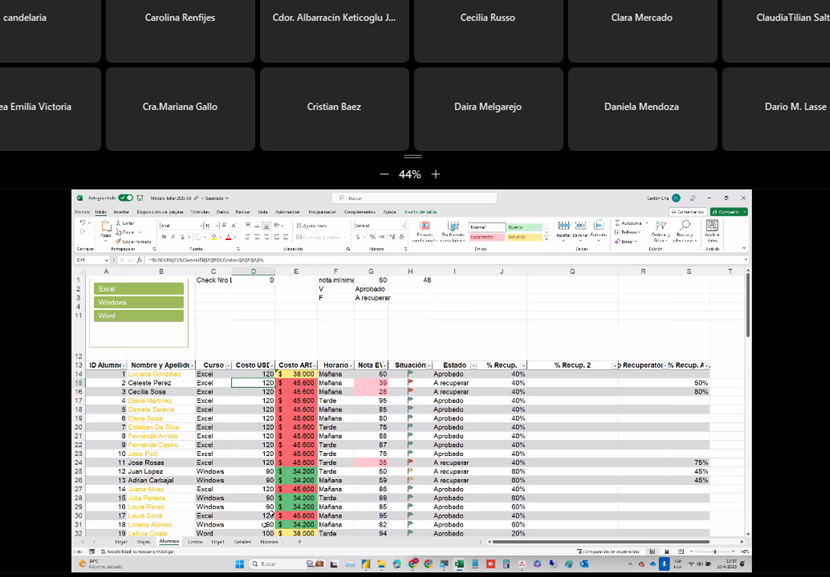The width and height of the screenshot is (830, 577).
Task: Select the Cristian Baez participant tile
Action: point(334,109)
